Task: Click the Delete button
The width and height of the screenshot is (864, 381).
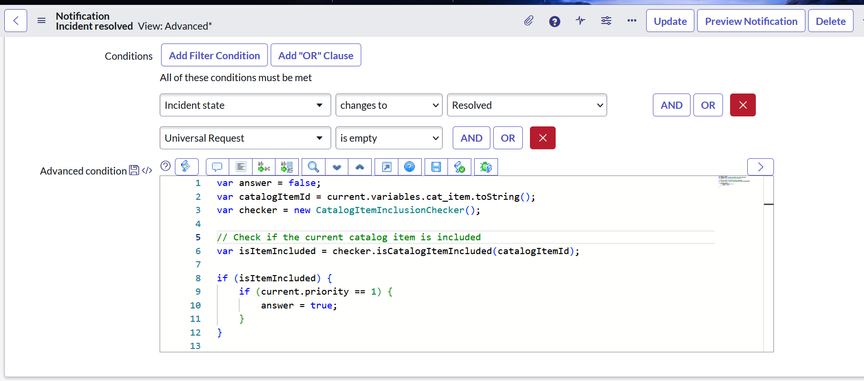Action: click(x=830, y=21)
